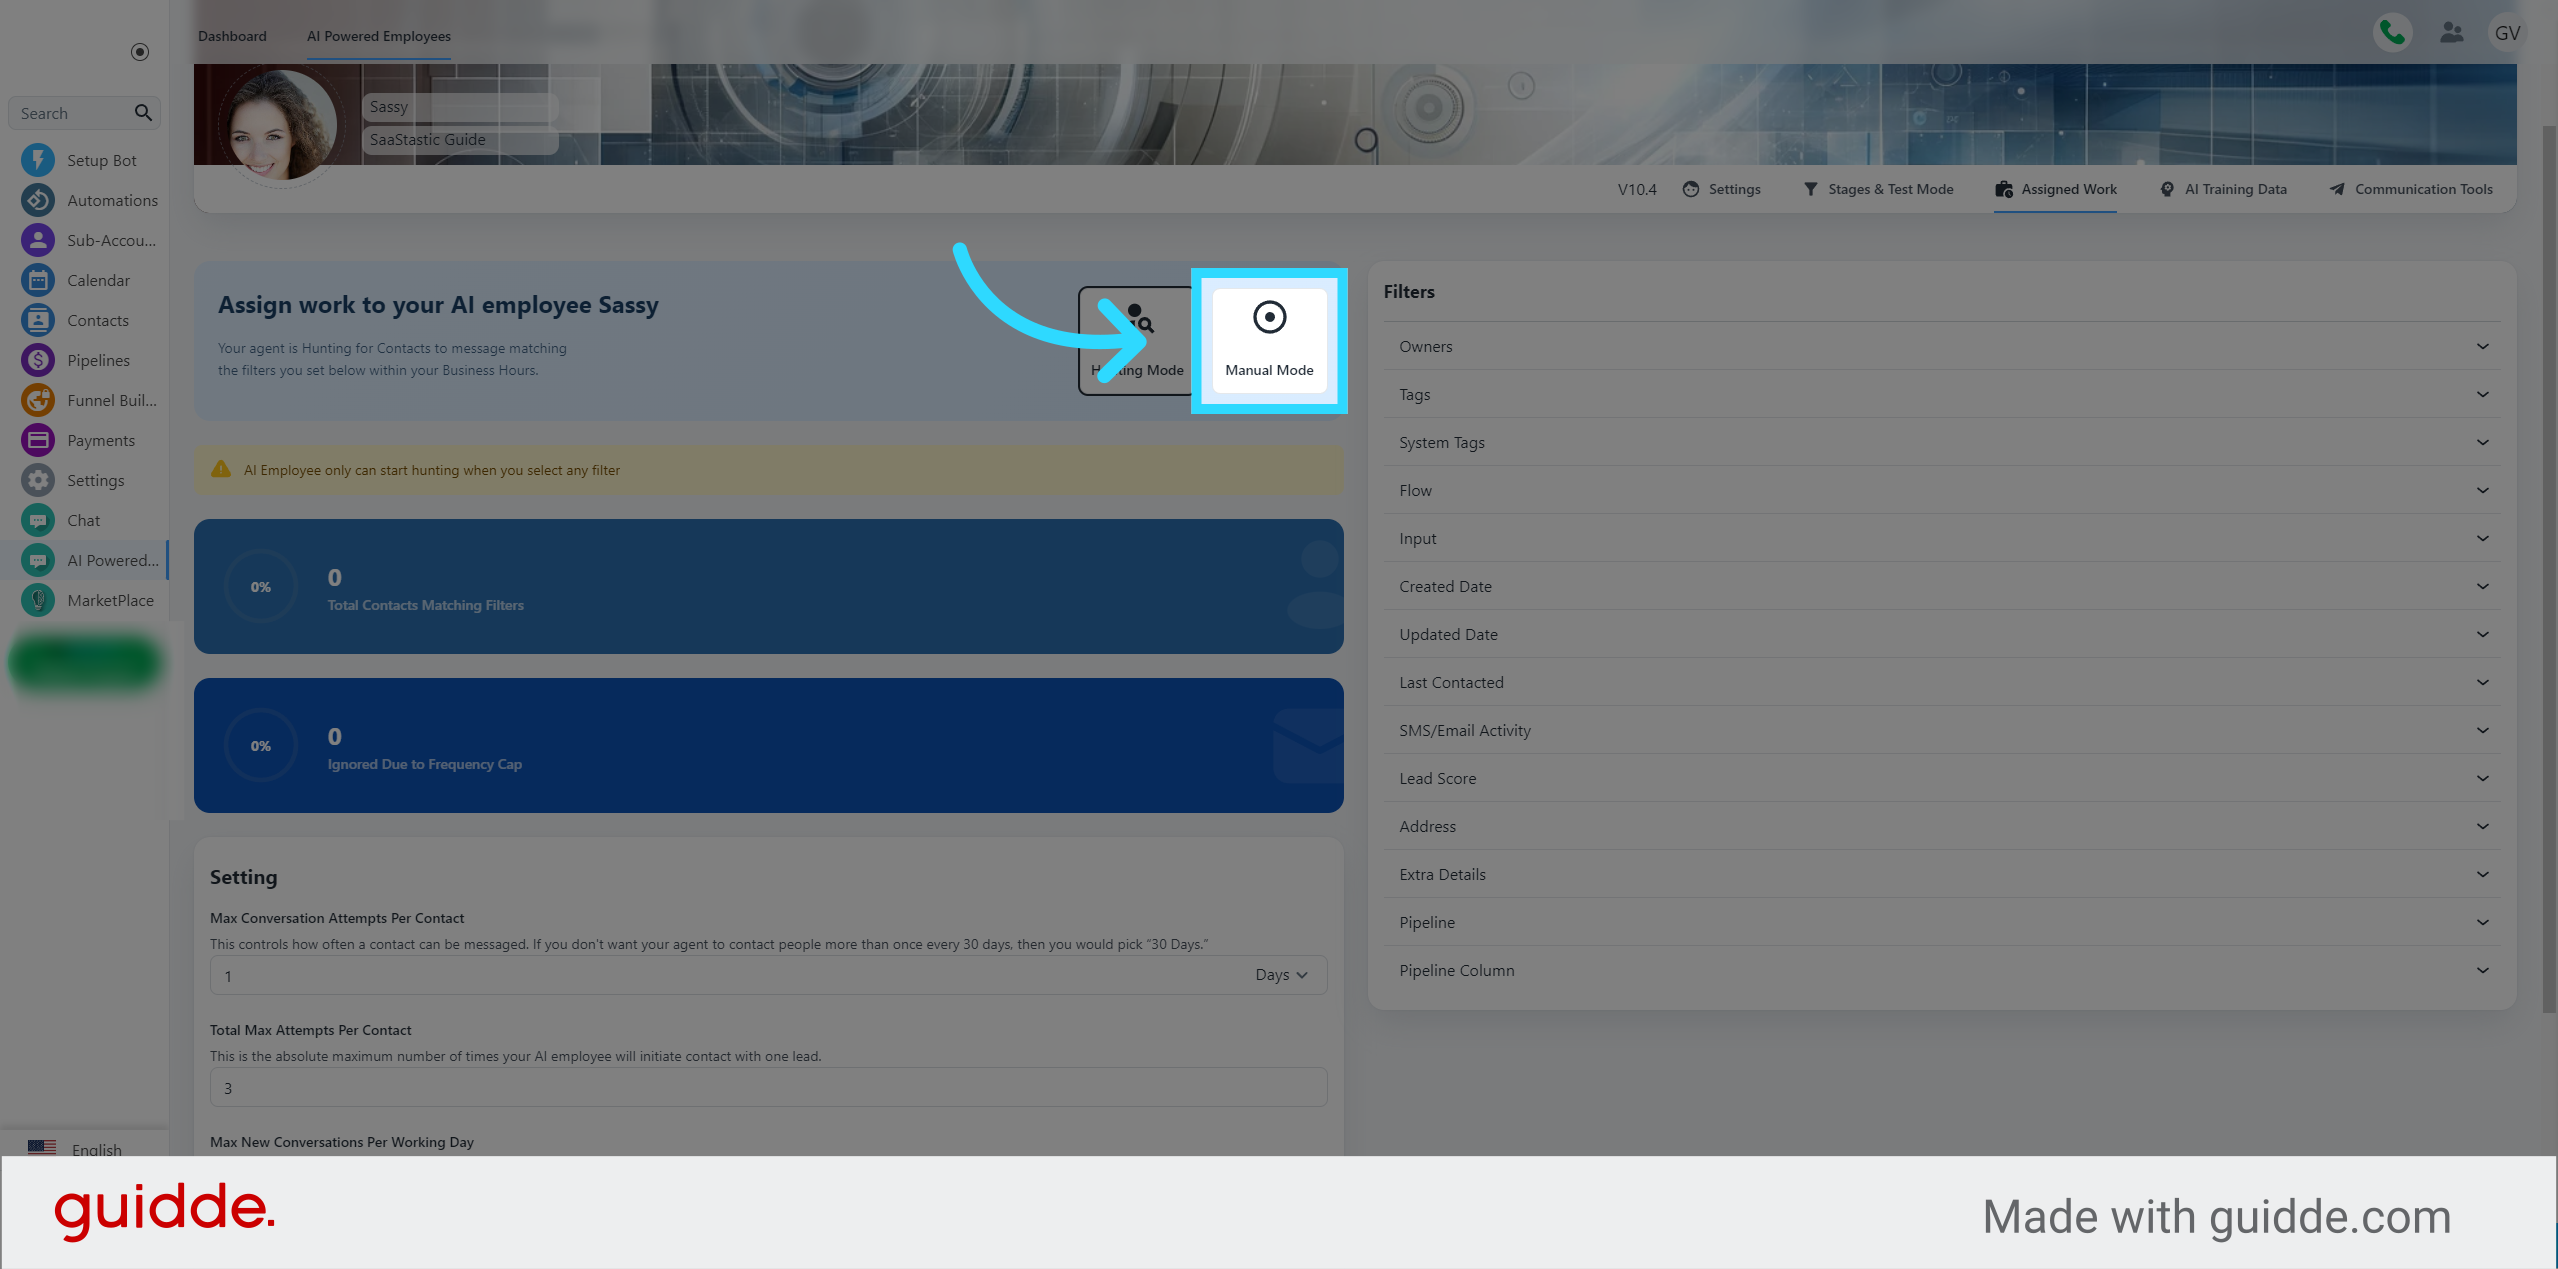Click the green blurred sidebar button

tap(84, 662)
